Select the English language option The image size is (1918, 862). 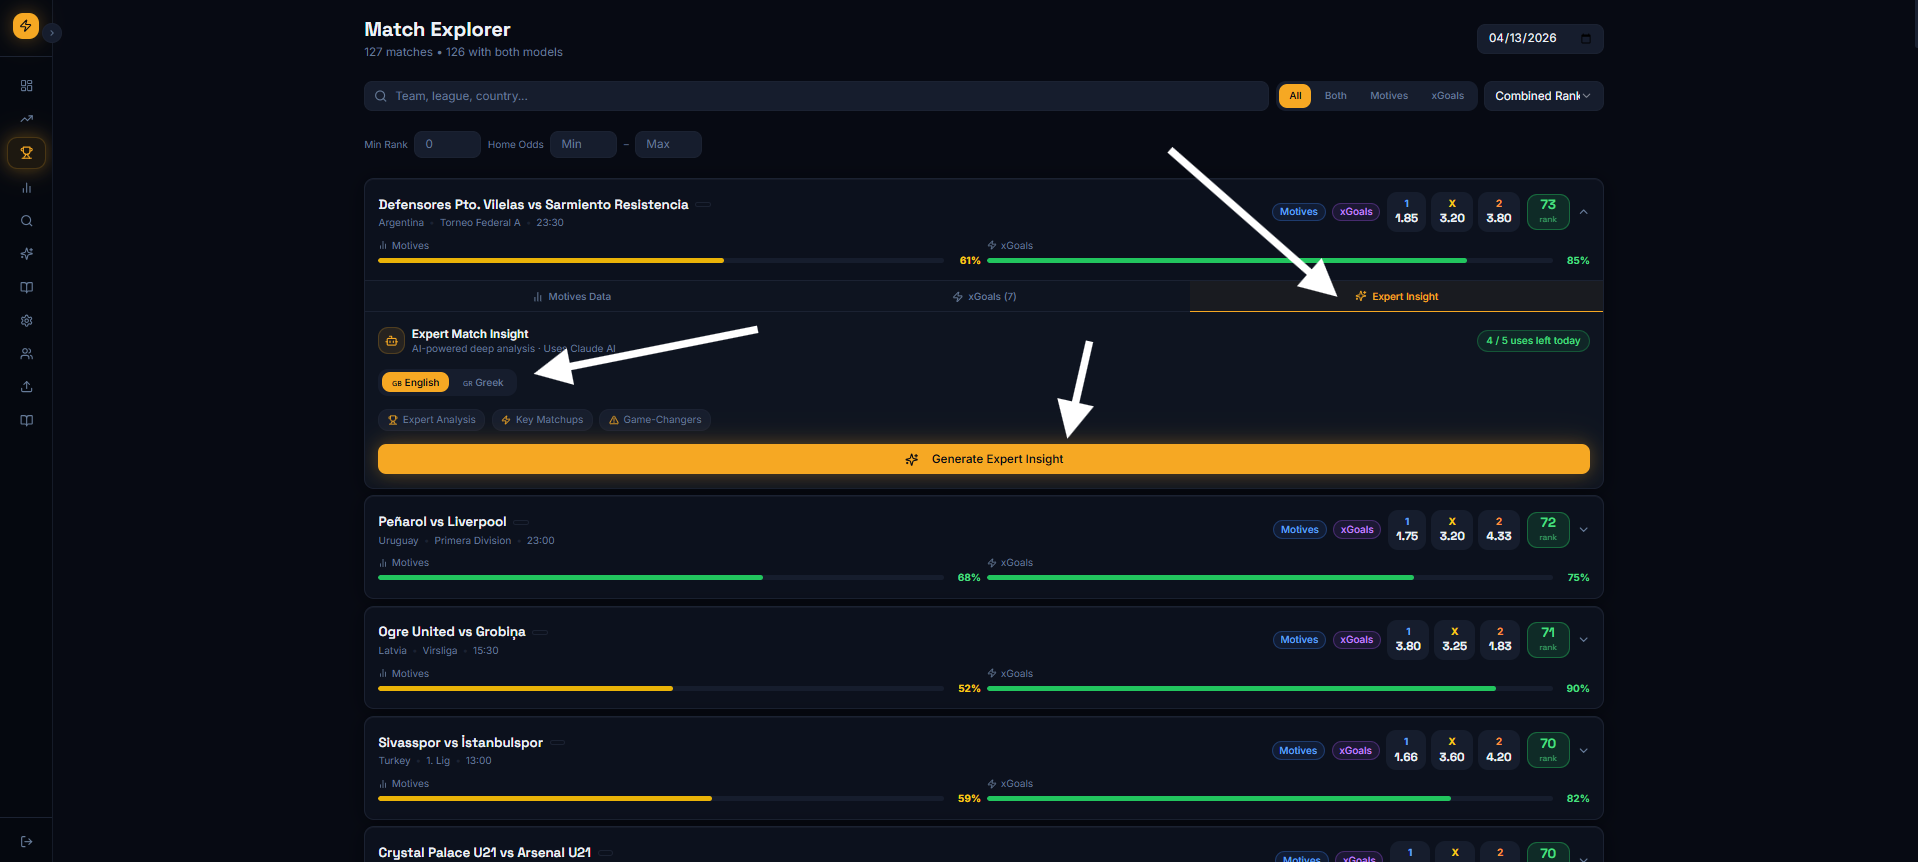point(415,383)
